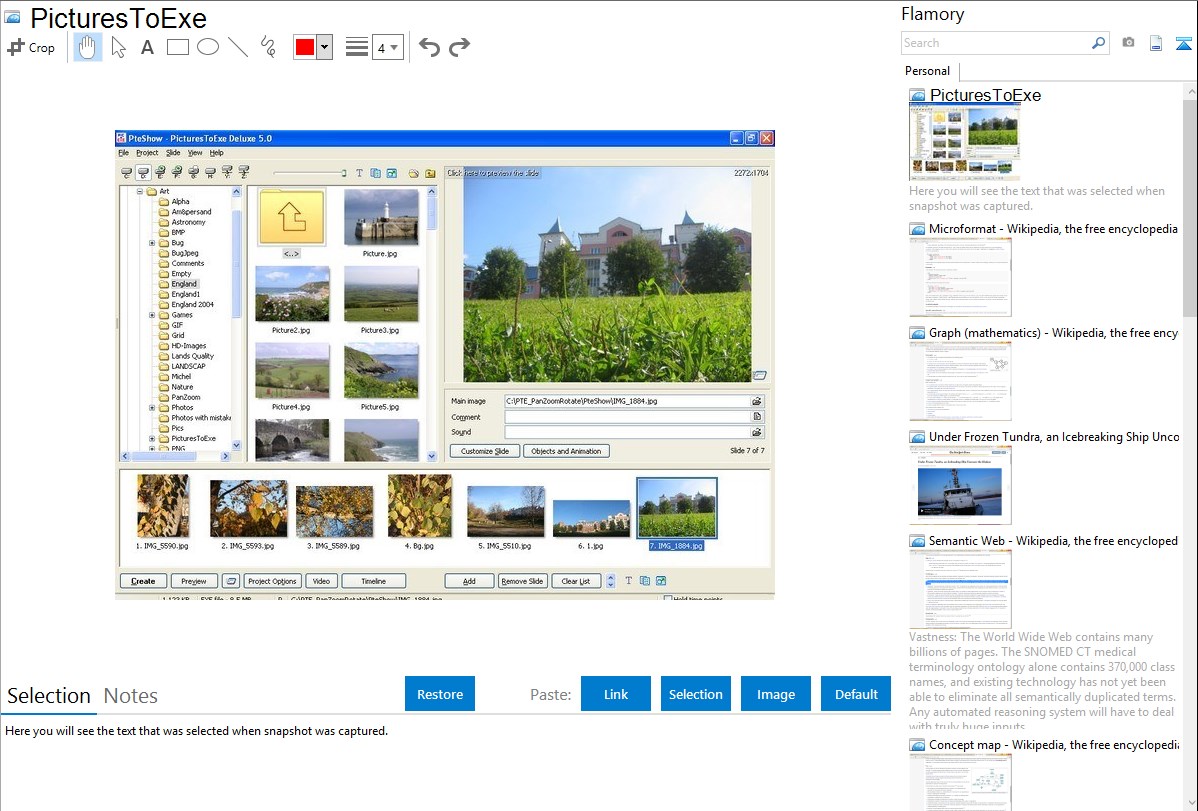This screenshot has width=1198, height=811.
Task: Select the straight line tool
Action: coord(238,47)
